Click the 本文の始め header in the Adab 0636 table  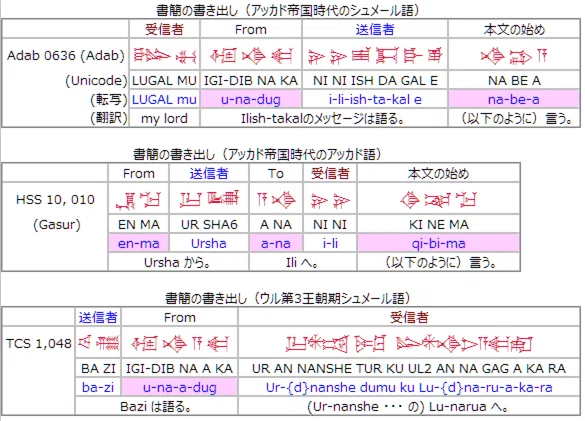(x=514, y=29)
